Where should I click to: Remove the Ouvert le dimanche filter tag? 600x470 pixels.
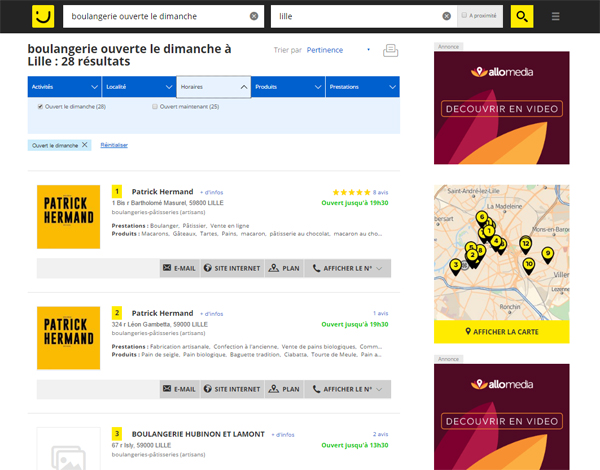pyautogui.click(x=85, y=145)
